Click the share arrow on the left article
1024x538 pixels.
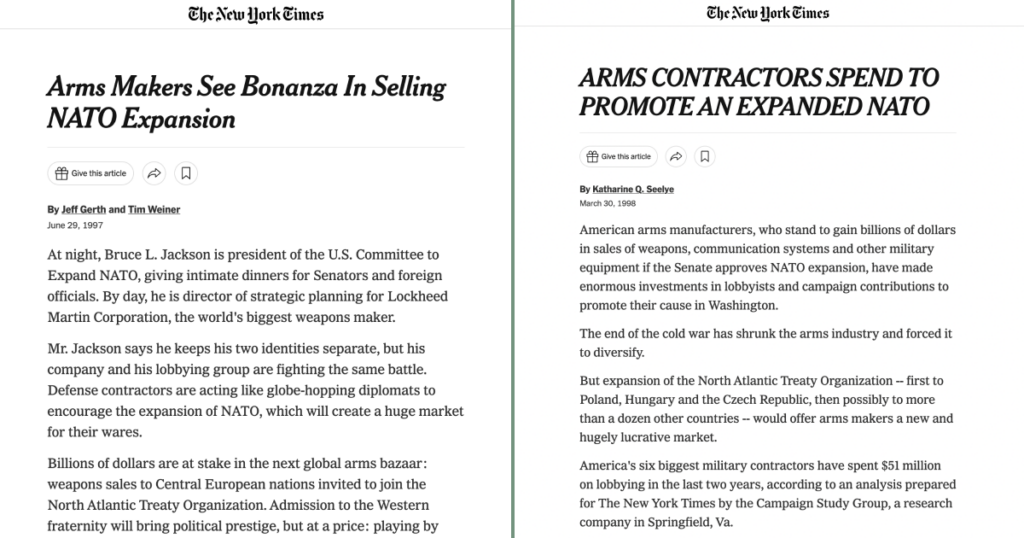pos(154,173)
